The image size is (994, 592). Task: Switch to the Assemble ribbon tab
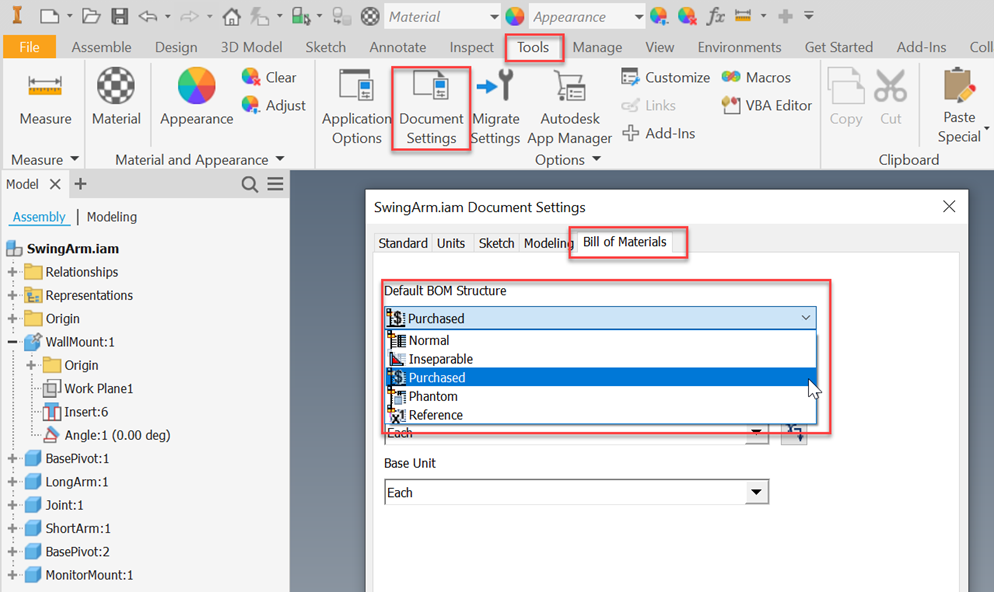[x=101, y=47]
